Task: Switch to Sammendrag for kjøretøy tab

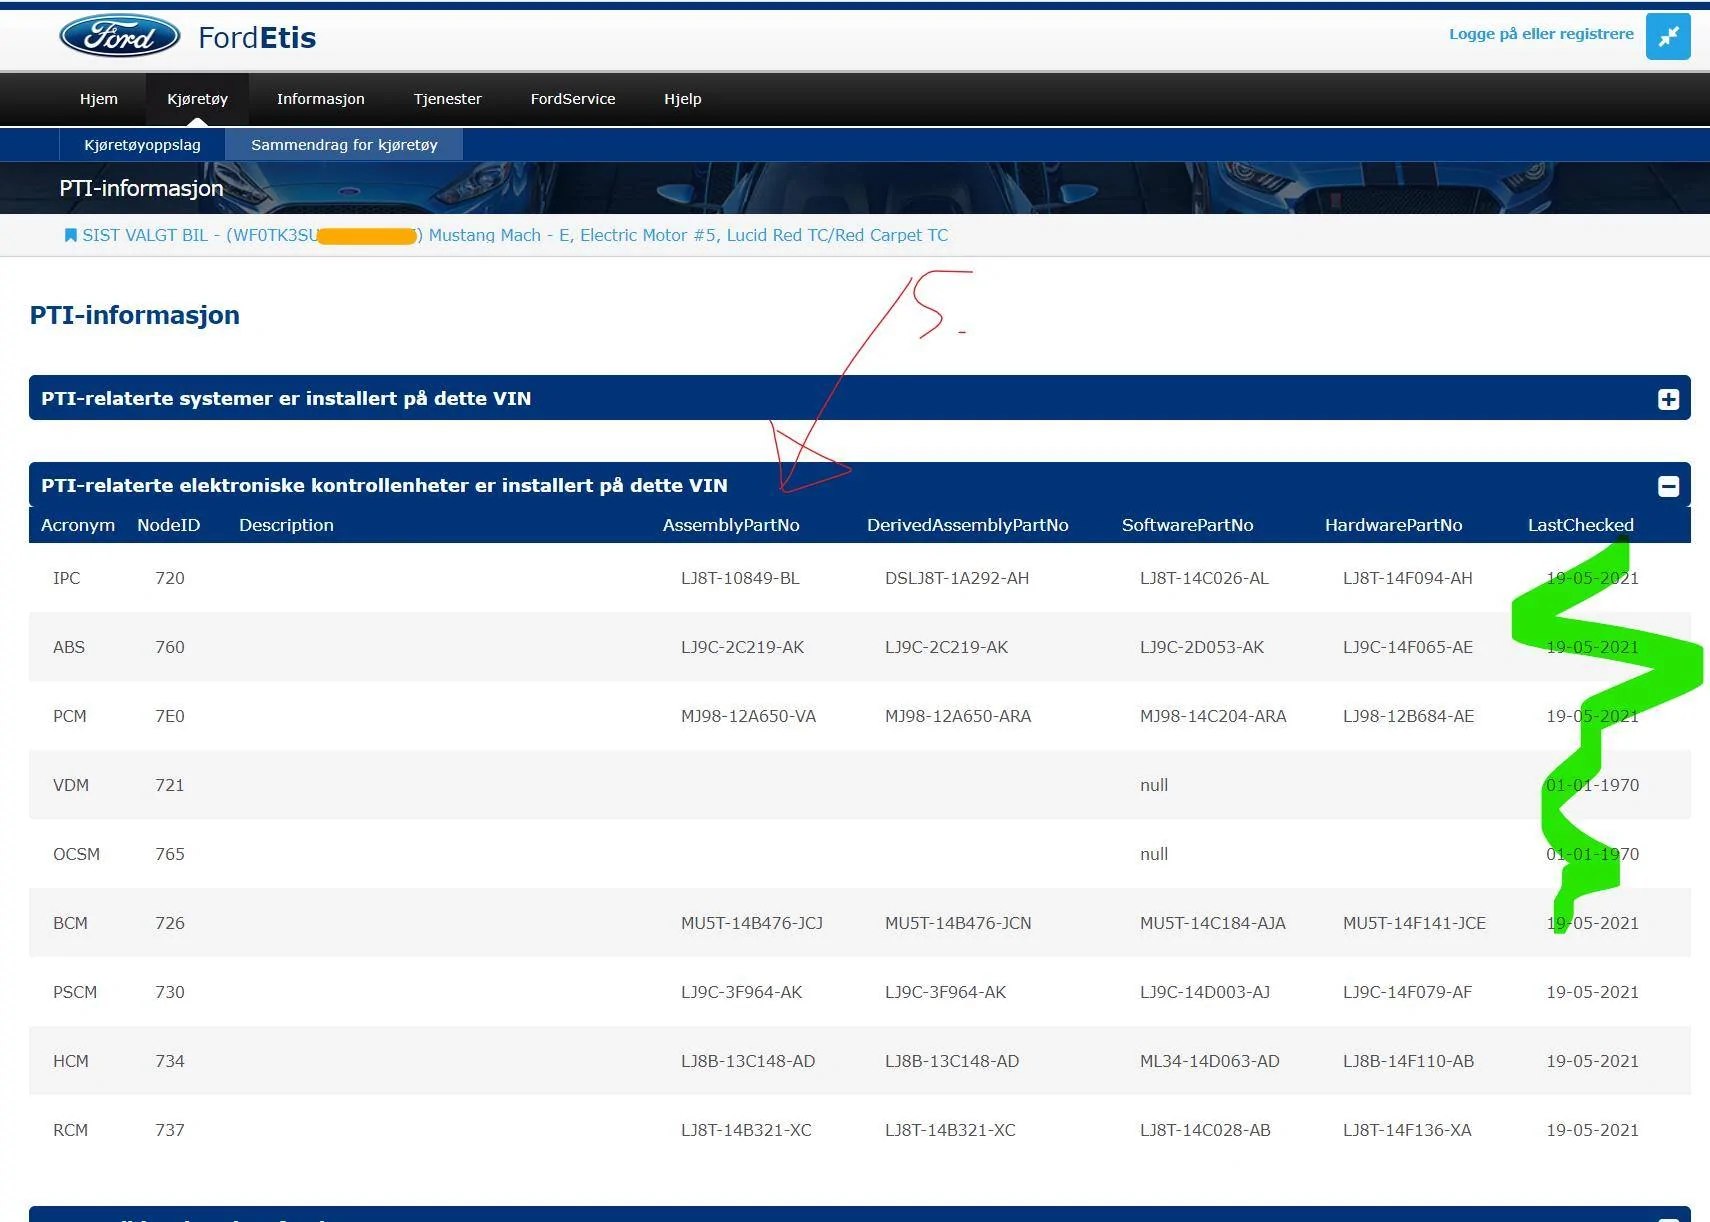Action: [344, 145]
